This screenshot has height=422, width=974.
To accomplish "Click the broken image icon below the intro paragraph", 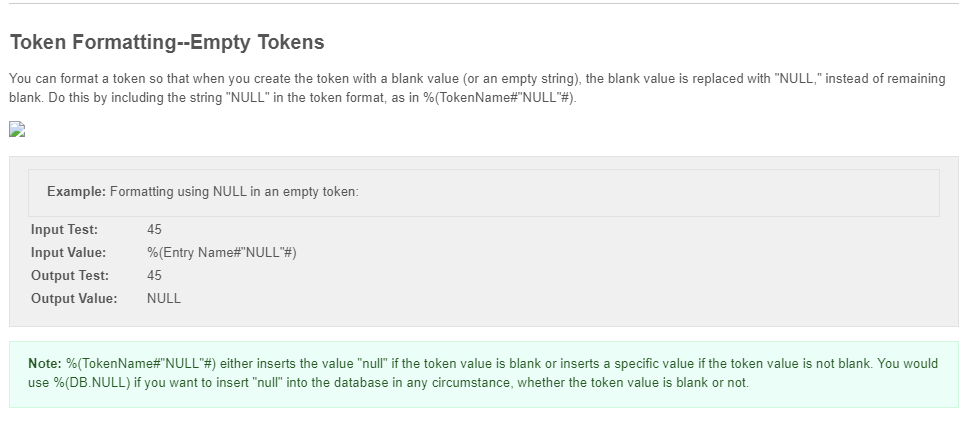I will tap(17, 129).
